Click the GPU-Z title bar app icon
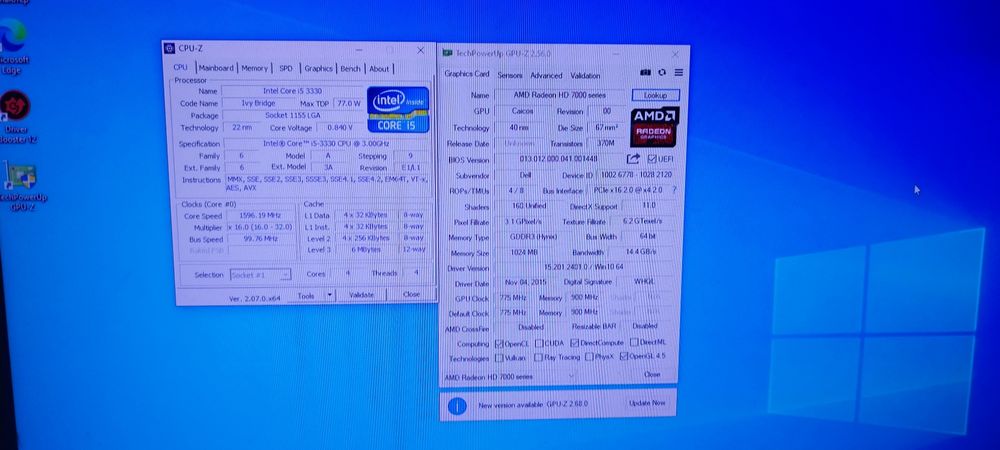 [x=448, y=53]
